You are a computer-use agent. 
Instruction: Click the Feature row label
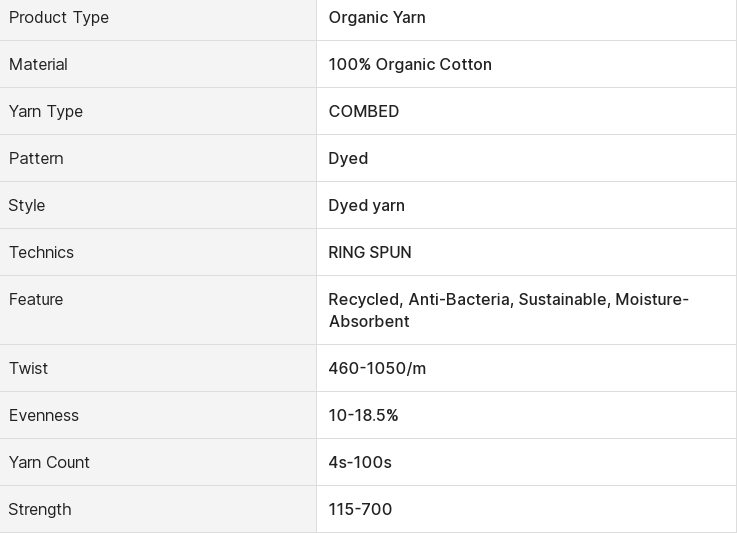click(x=36, y=299)
